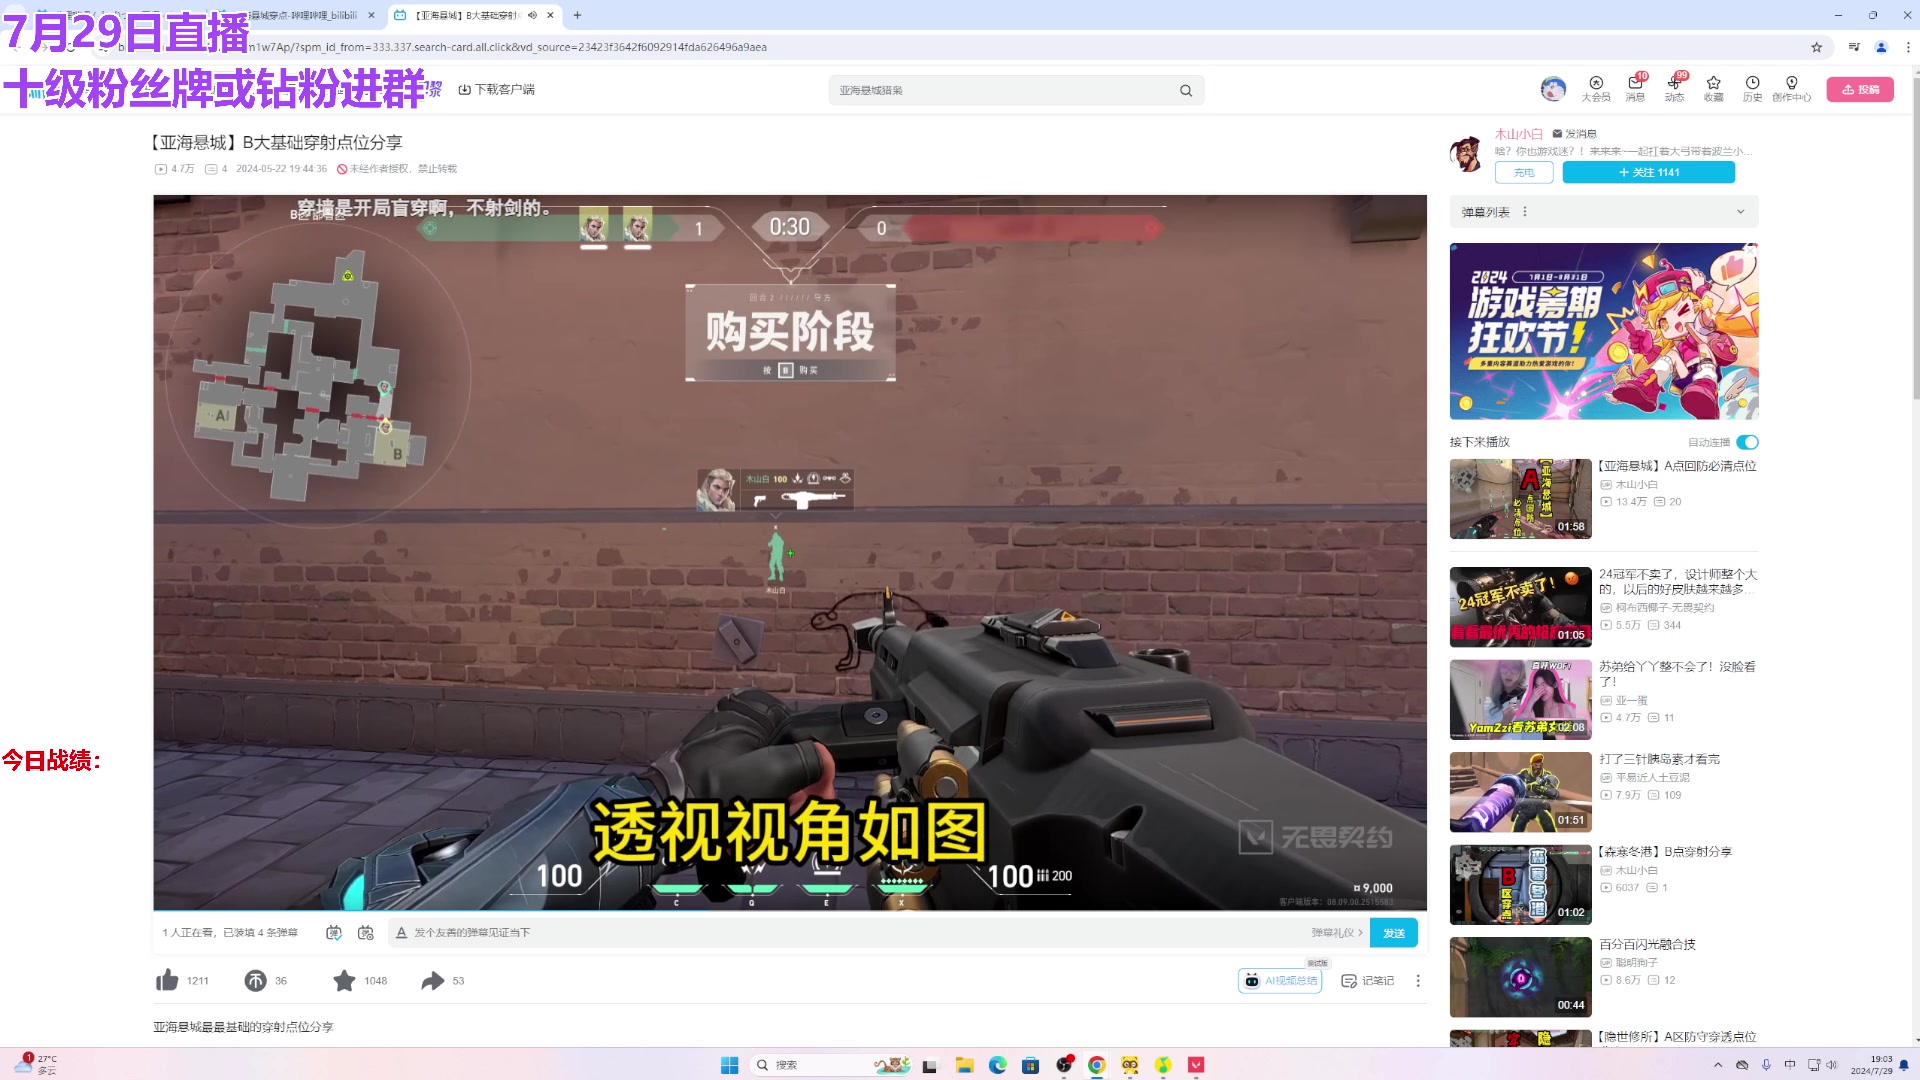Open danmaku settings toggle icon

(x=366, y=932)
